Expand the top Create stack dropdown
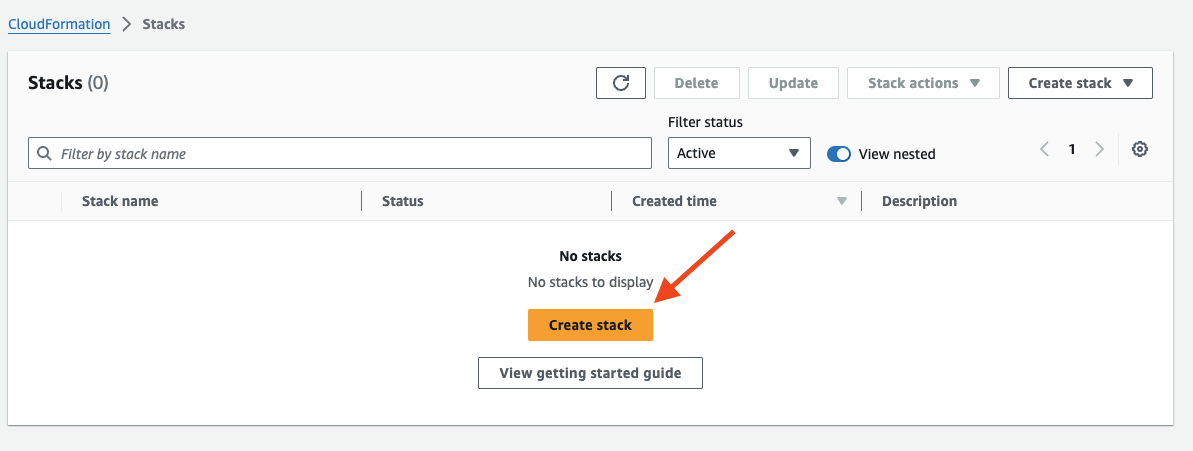Viewport: 1193px width, 451px height. click(1080, 83)
